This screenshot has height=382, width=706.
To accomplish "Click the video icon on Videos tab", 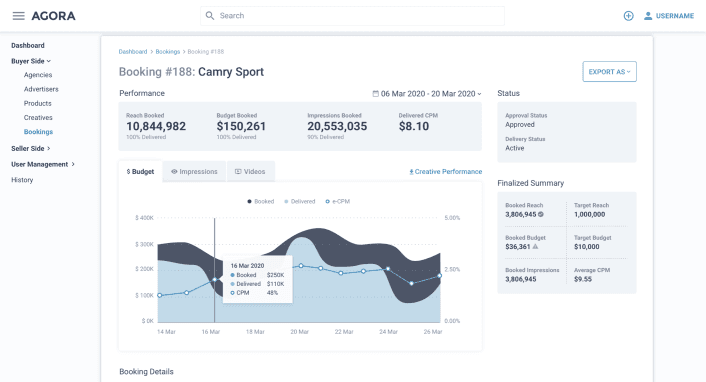I will pos(238,172).
